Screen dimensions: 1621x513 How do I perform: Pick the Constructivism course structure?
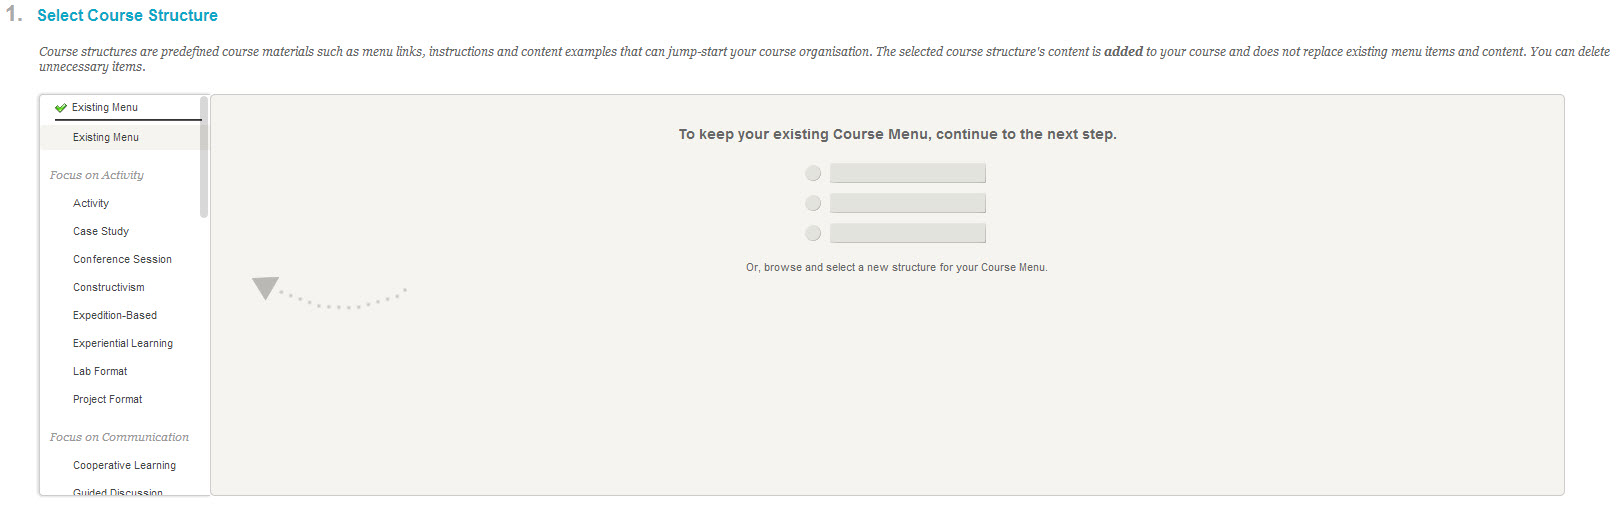pos(108,288)
